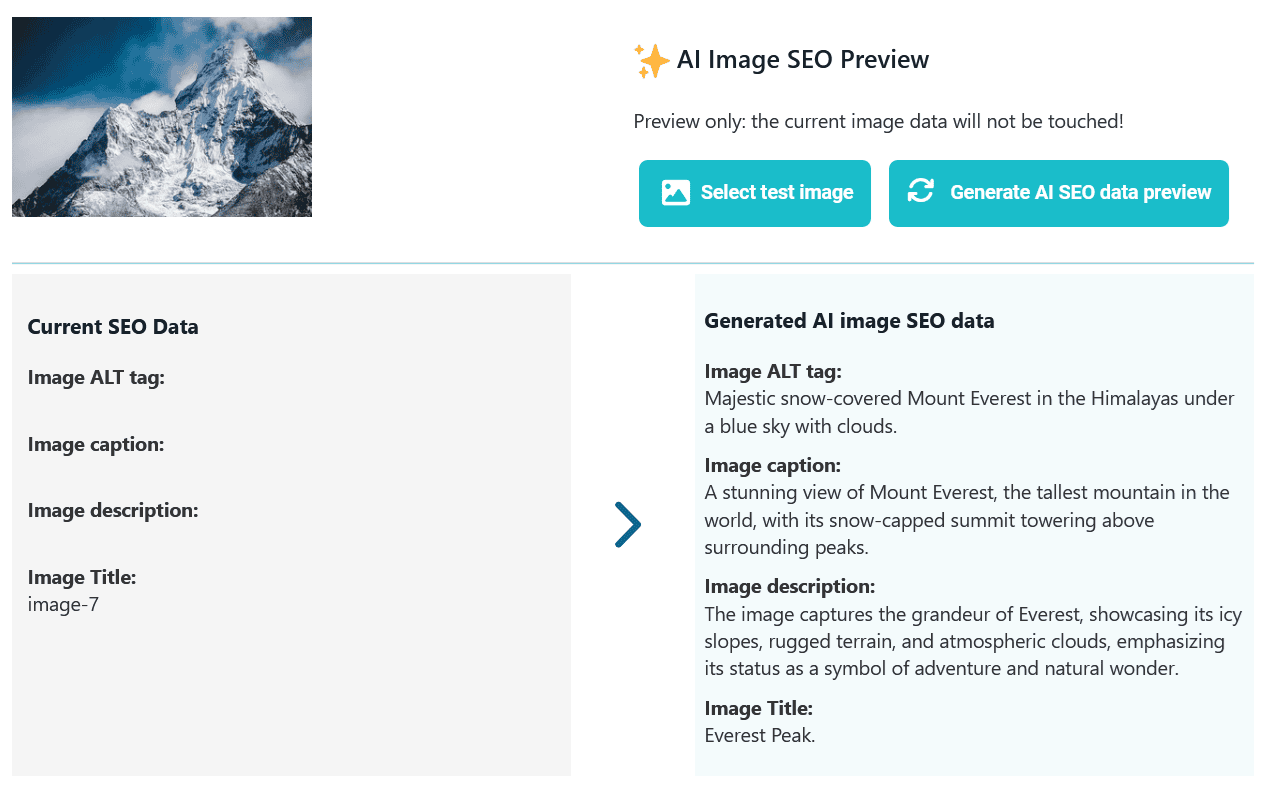The width and height of the screenshot is (1265, 786).
Task: Click the sparkle icon beside AI Image SEO Preview
Action: [x=651, y=61]
